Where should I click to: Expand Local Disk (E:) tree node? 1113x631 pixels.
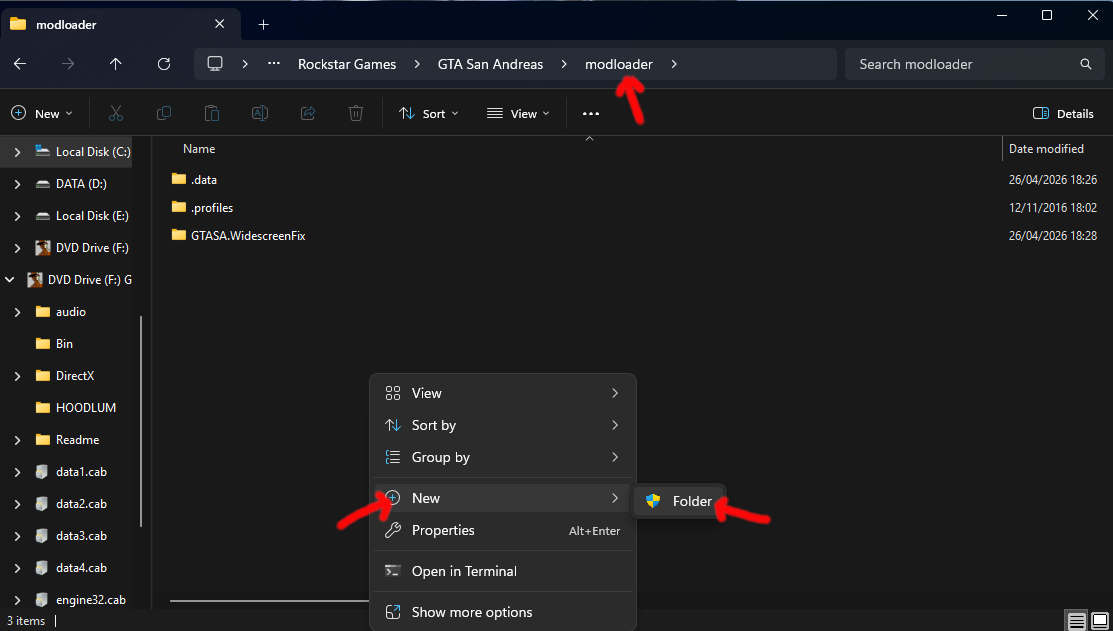coord(18,216)
